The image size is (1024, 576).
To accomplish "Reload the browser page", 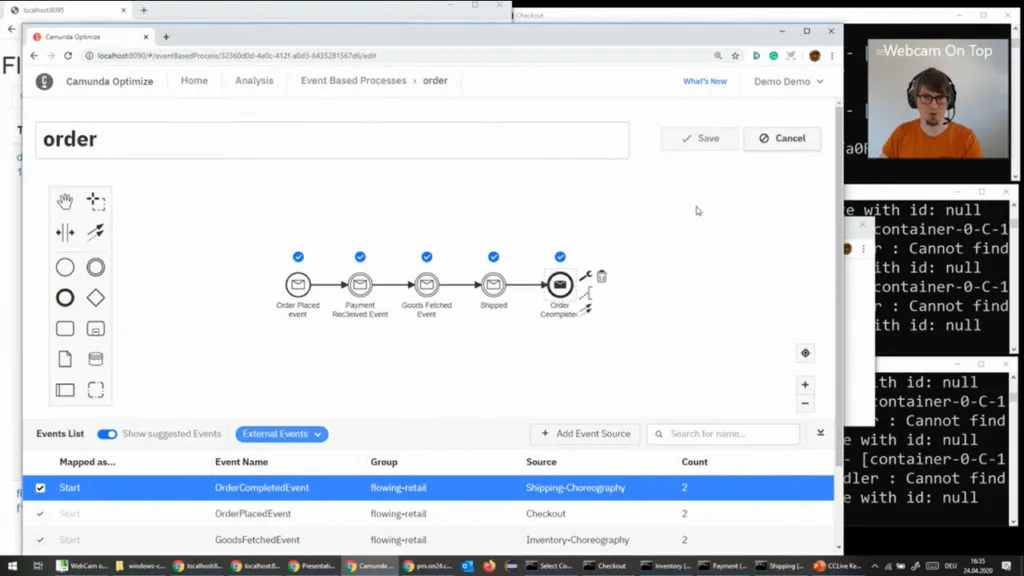I will tap(68, 56).
